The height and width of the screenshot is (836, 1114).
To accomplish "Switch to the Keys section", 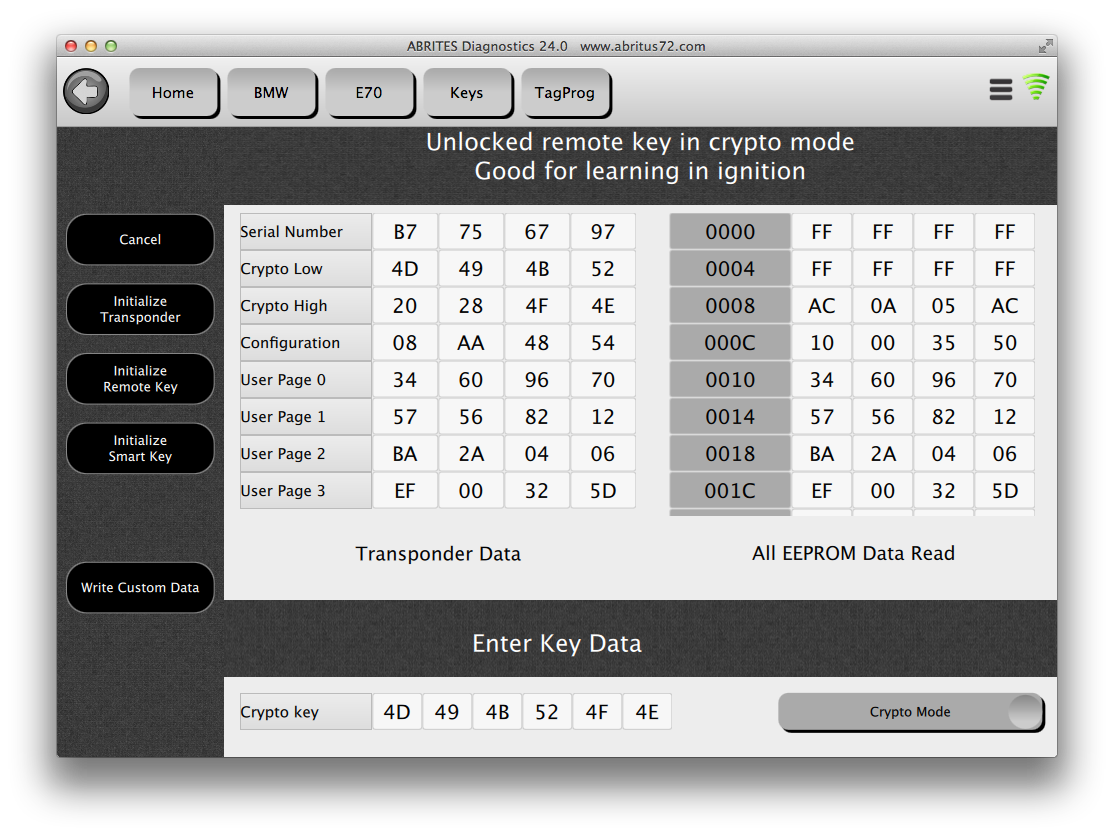I will 466,93.
